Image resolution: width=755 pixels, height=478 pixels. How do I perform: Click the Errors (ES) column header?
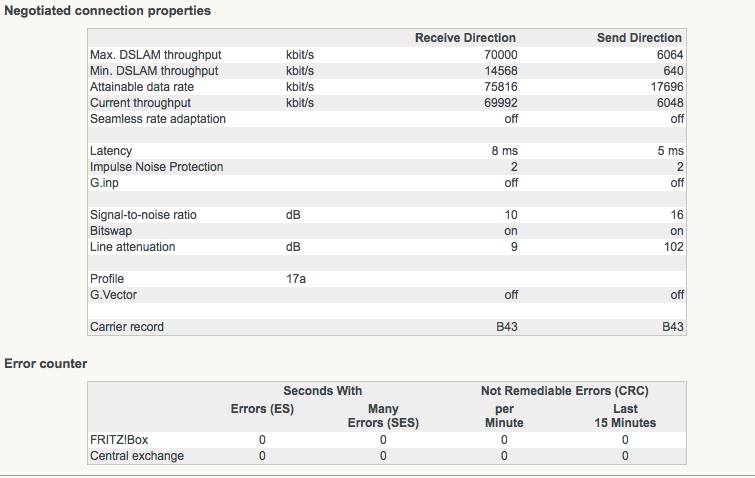(262, 409)
